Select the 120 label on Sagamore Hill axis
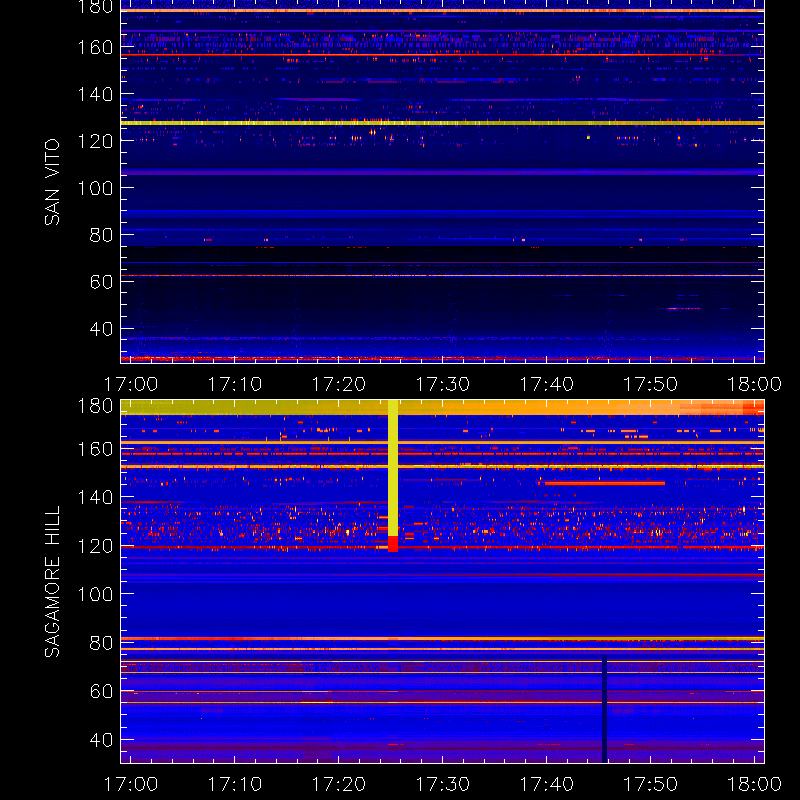800x800 pixels. tap(95, 546)
